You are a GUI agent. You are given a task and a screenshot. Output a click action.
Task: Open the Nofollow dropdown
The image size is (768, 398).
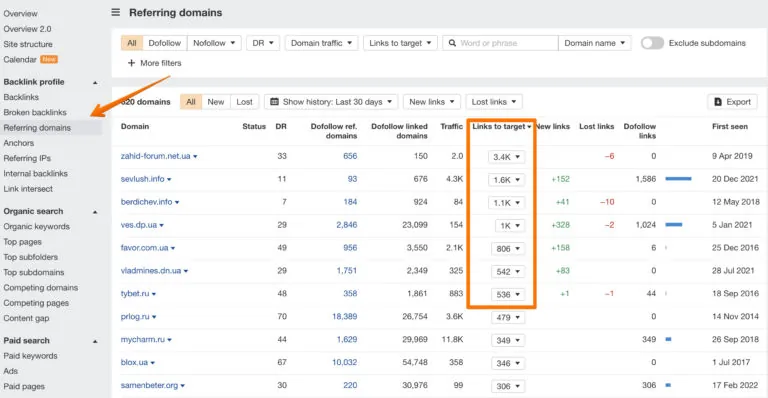[x=214, y=43]
